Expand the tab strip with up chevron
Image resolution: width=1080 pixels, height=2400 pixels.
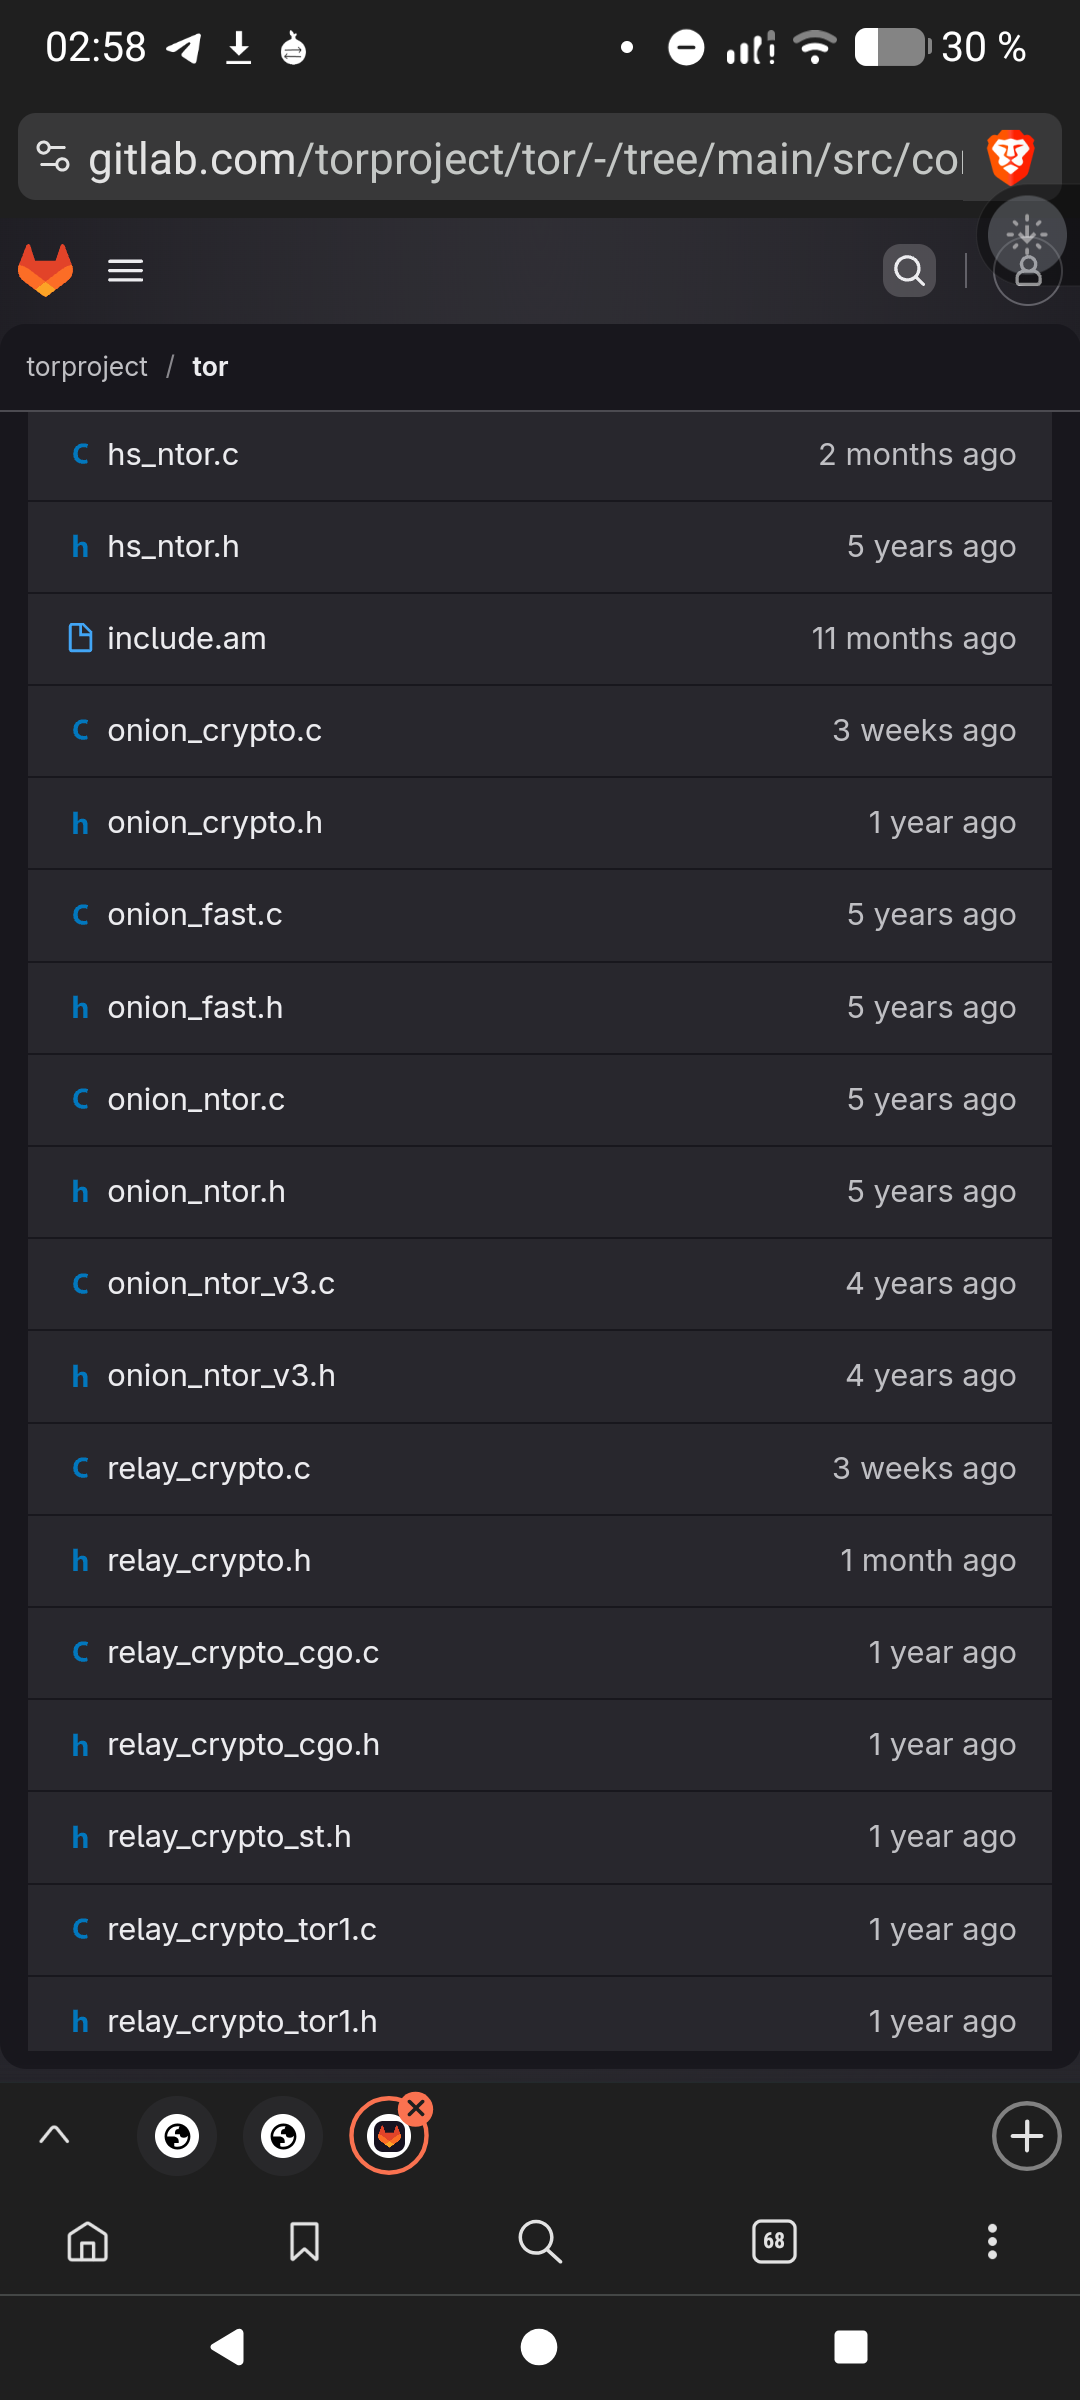(54, 2135)
